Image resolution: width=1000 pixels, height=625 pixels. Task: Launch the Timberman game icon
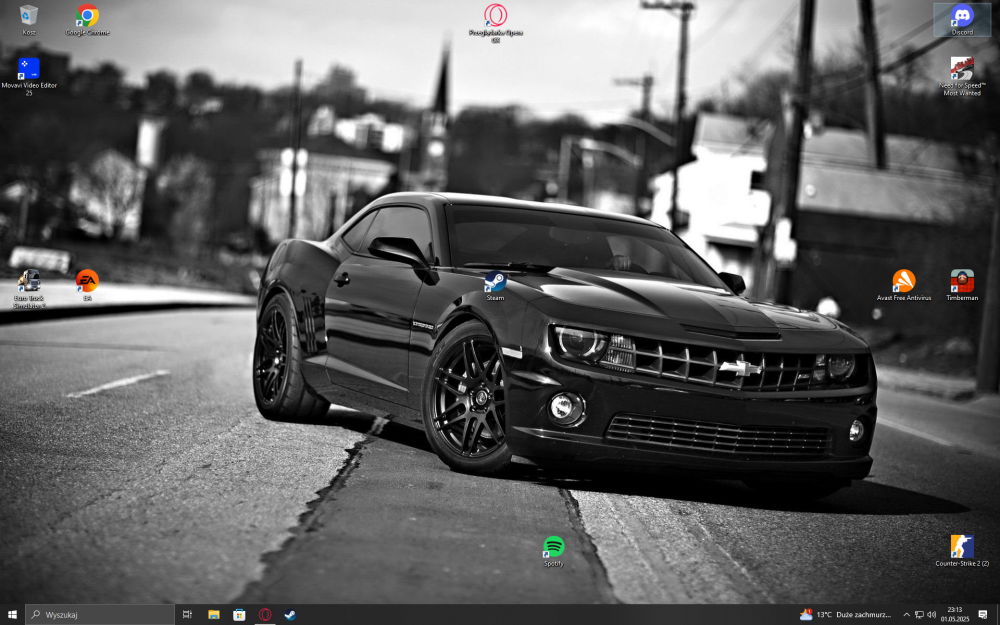[x=962, y=284]
